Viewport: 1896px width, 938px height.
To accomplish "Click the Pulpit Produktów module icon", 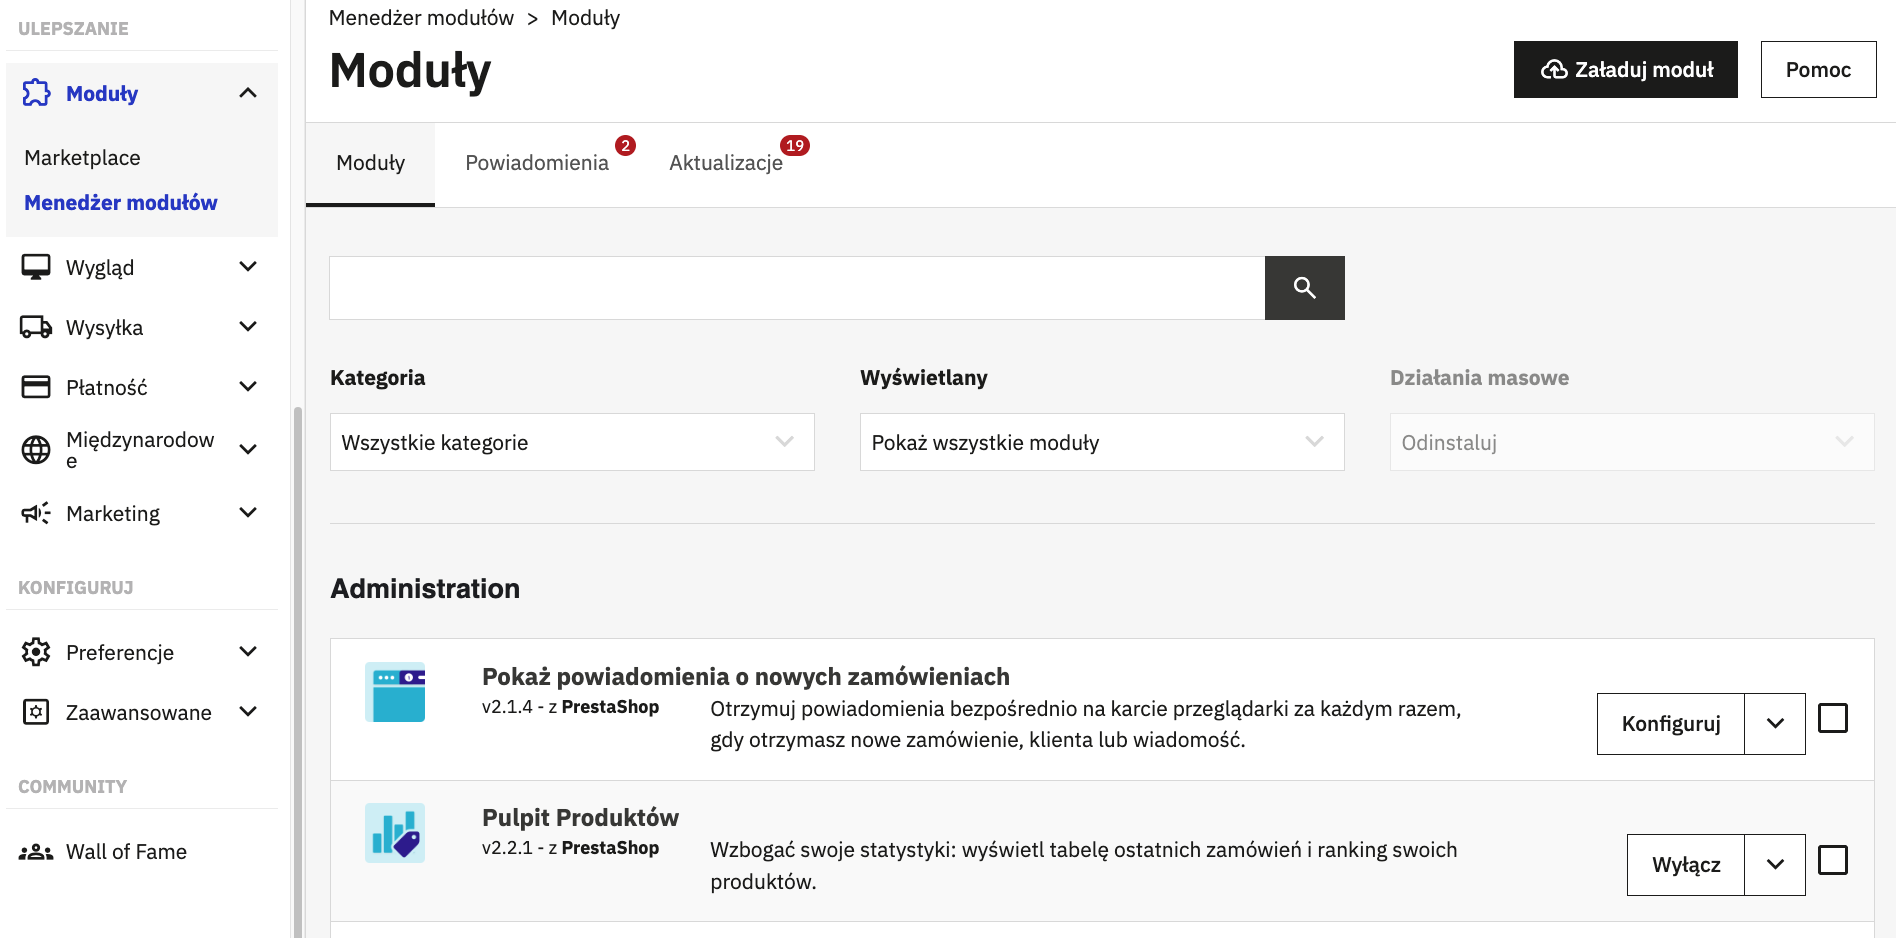I will [x=395, y=833].
